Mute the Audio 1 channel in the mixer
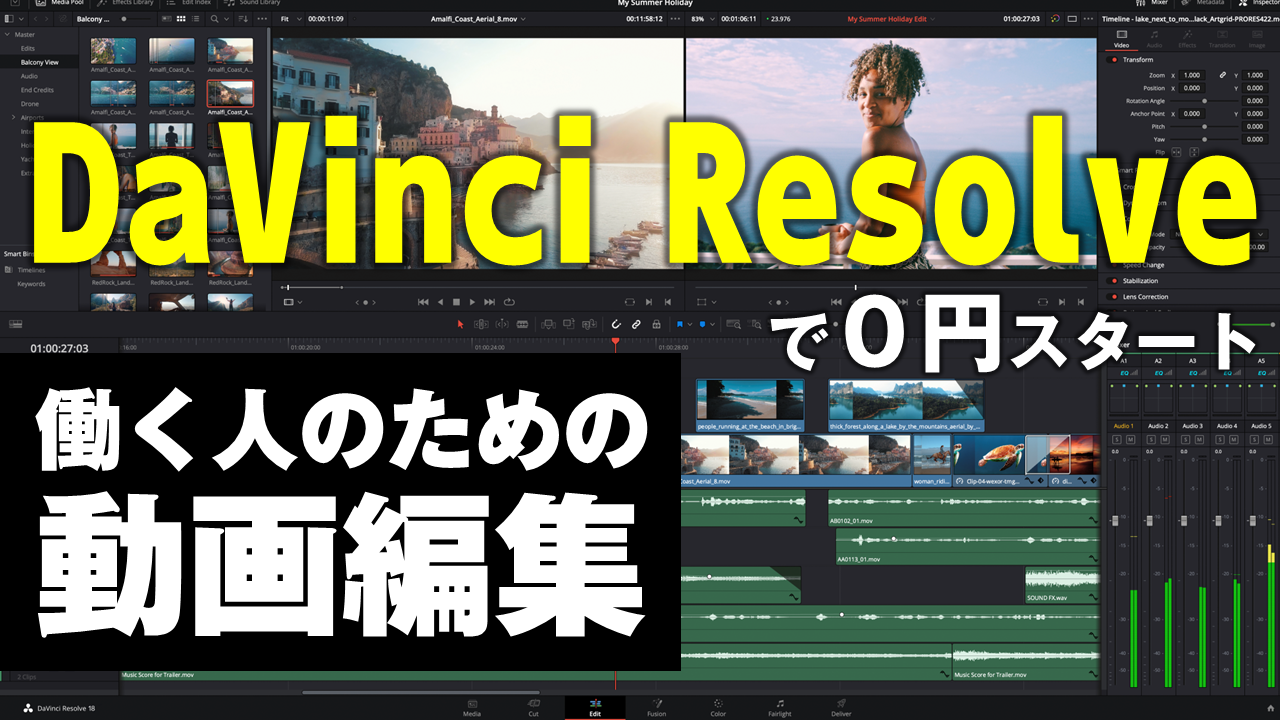1280x720 pixels. pyautogui.click(x=1129, y=439)
